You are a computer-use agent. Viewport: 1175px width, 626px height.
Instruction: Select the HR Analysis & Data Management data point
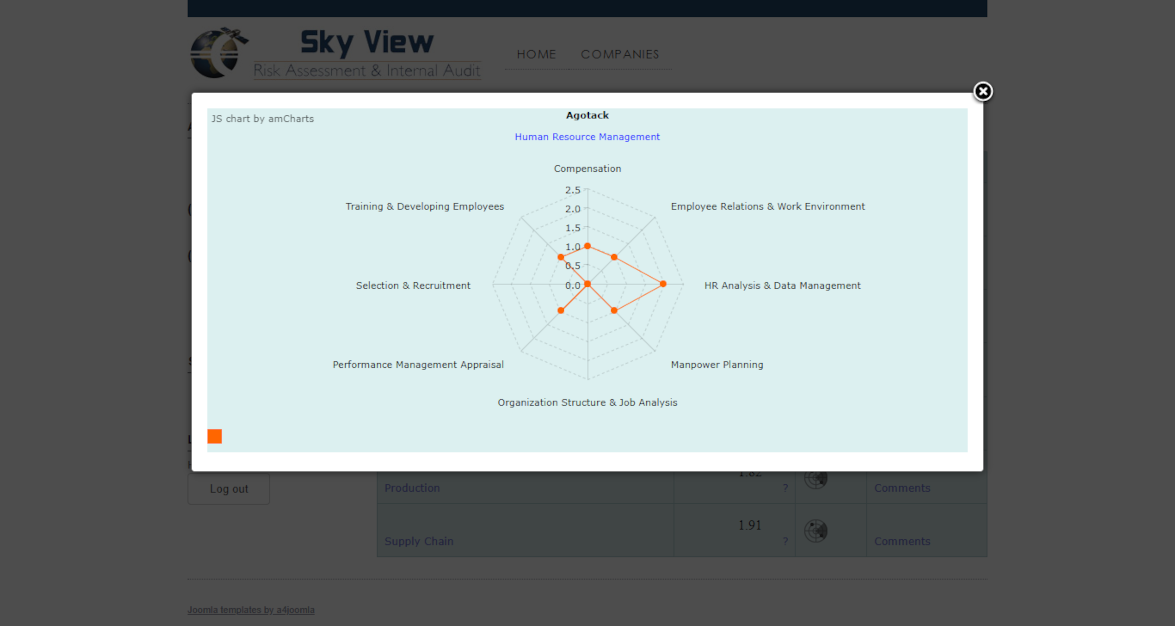click(x=663, y=284)
